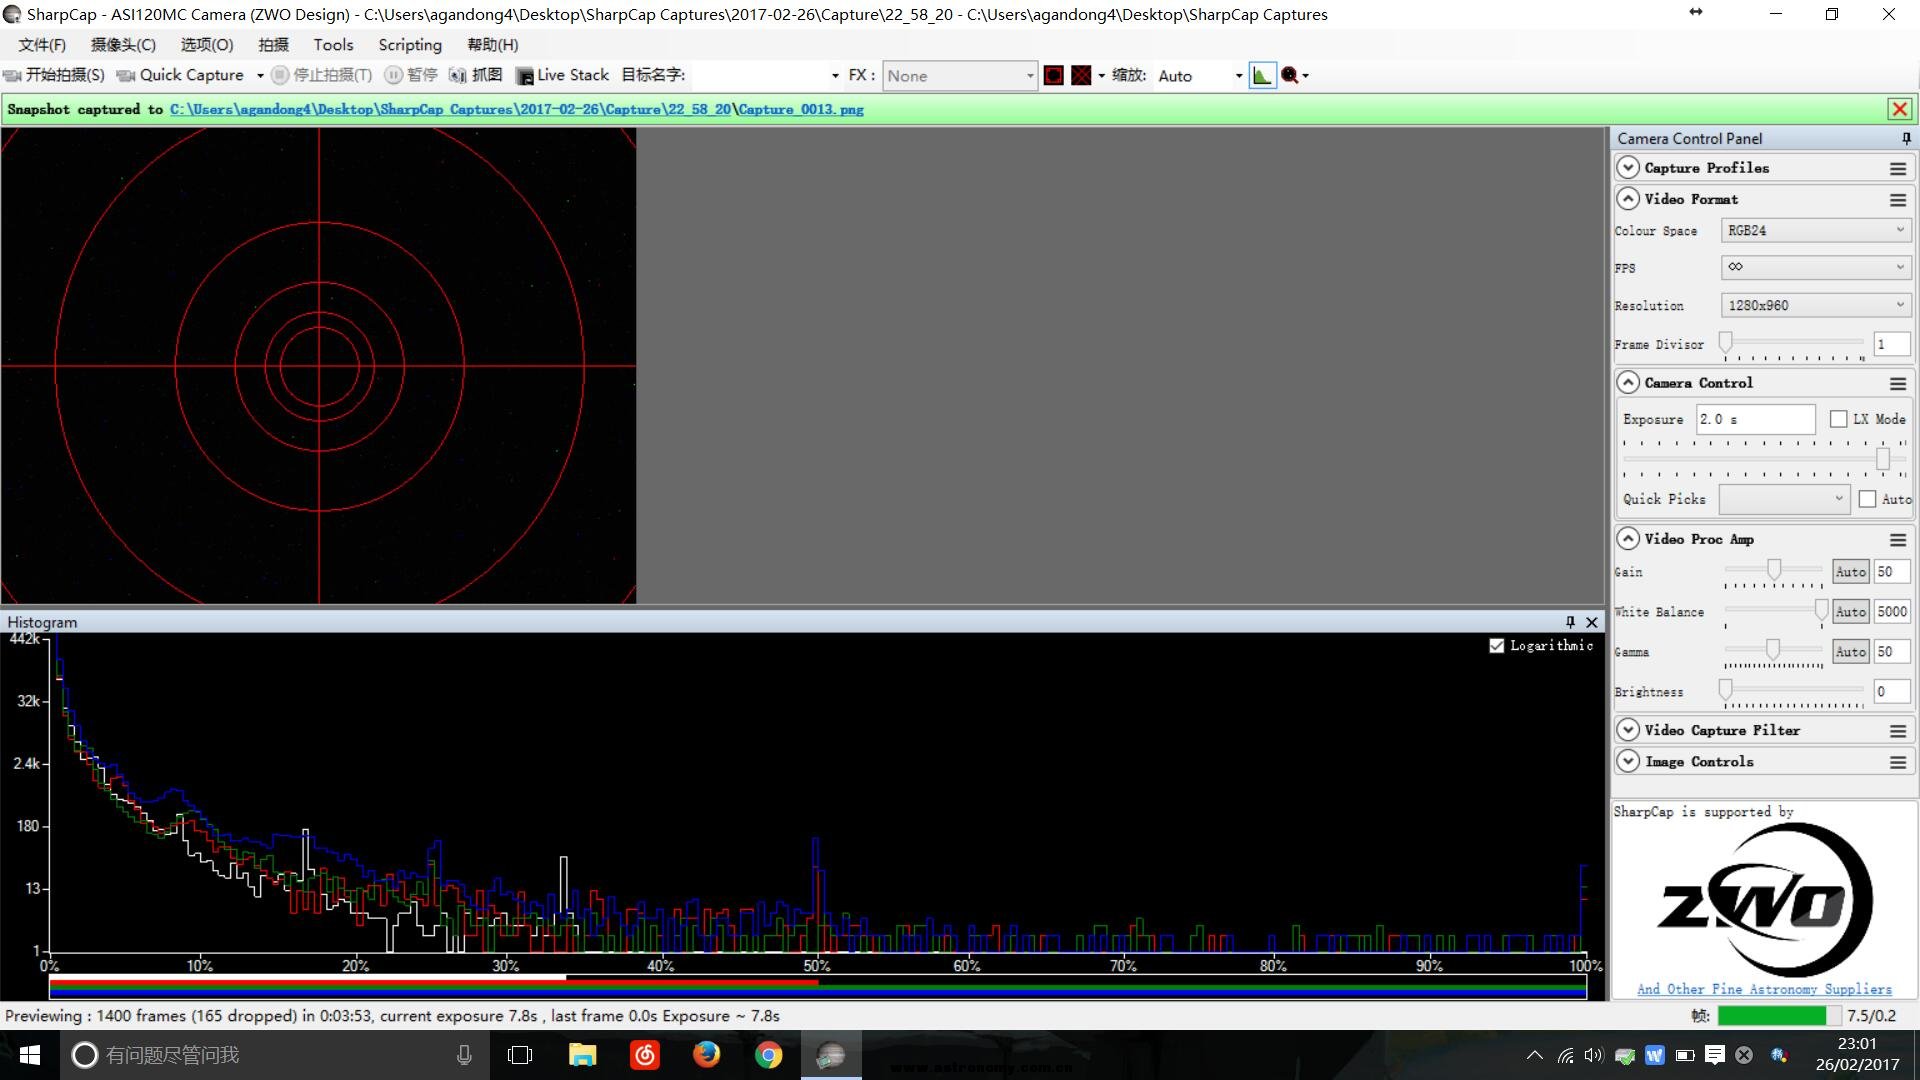Image resolution: width=1920 pixels, height=1080 pixels.
Task: Open the Quick Picks dropdown
Action: 1784,499
